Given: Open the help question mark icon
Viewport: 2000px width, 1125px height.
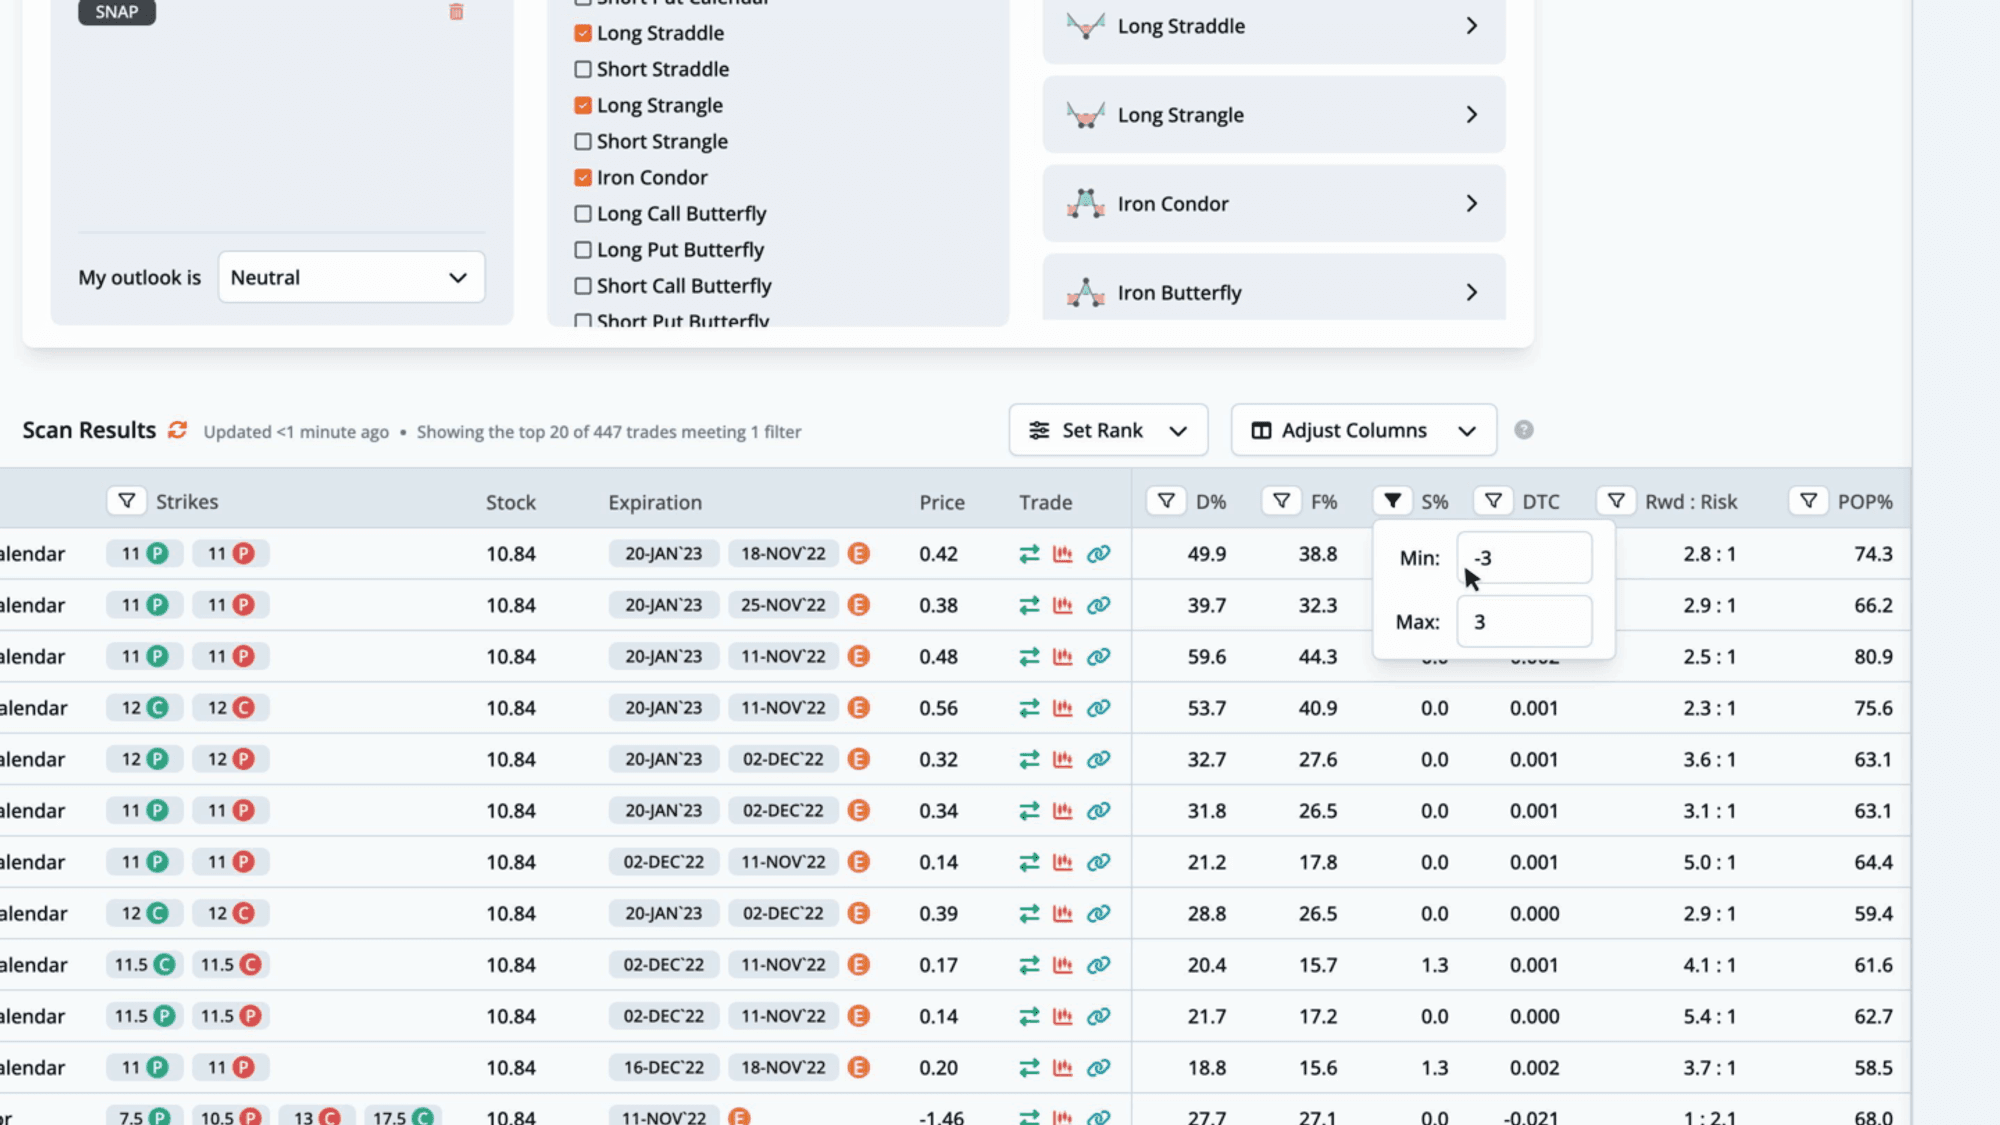Looking at the screenshot, I should pyautogui.click(x=1523, y=430).
